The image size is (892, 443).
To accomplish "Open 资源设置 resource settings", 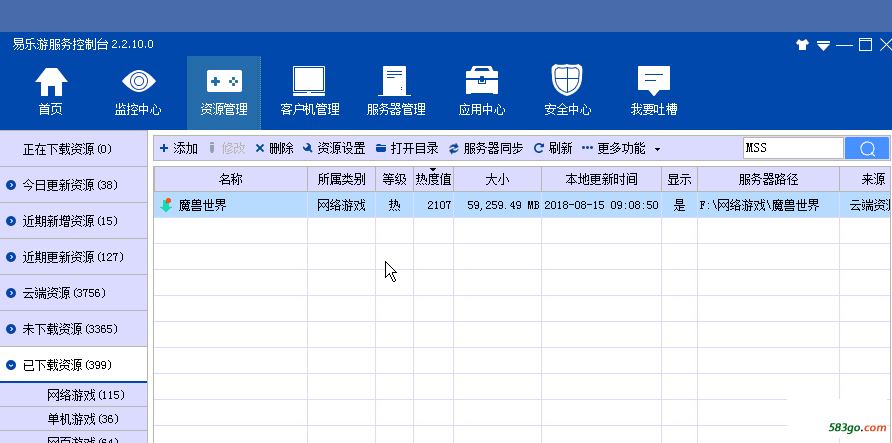I will (x=334, y=148).
